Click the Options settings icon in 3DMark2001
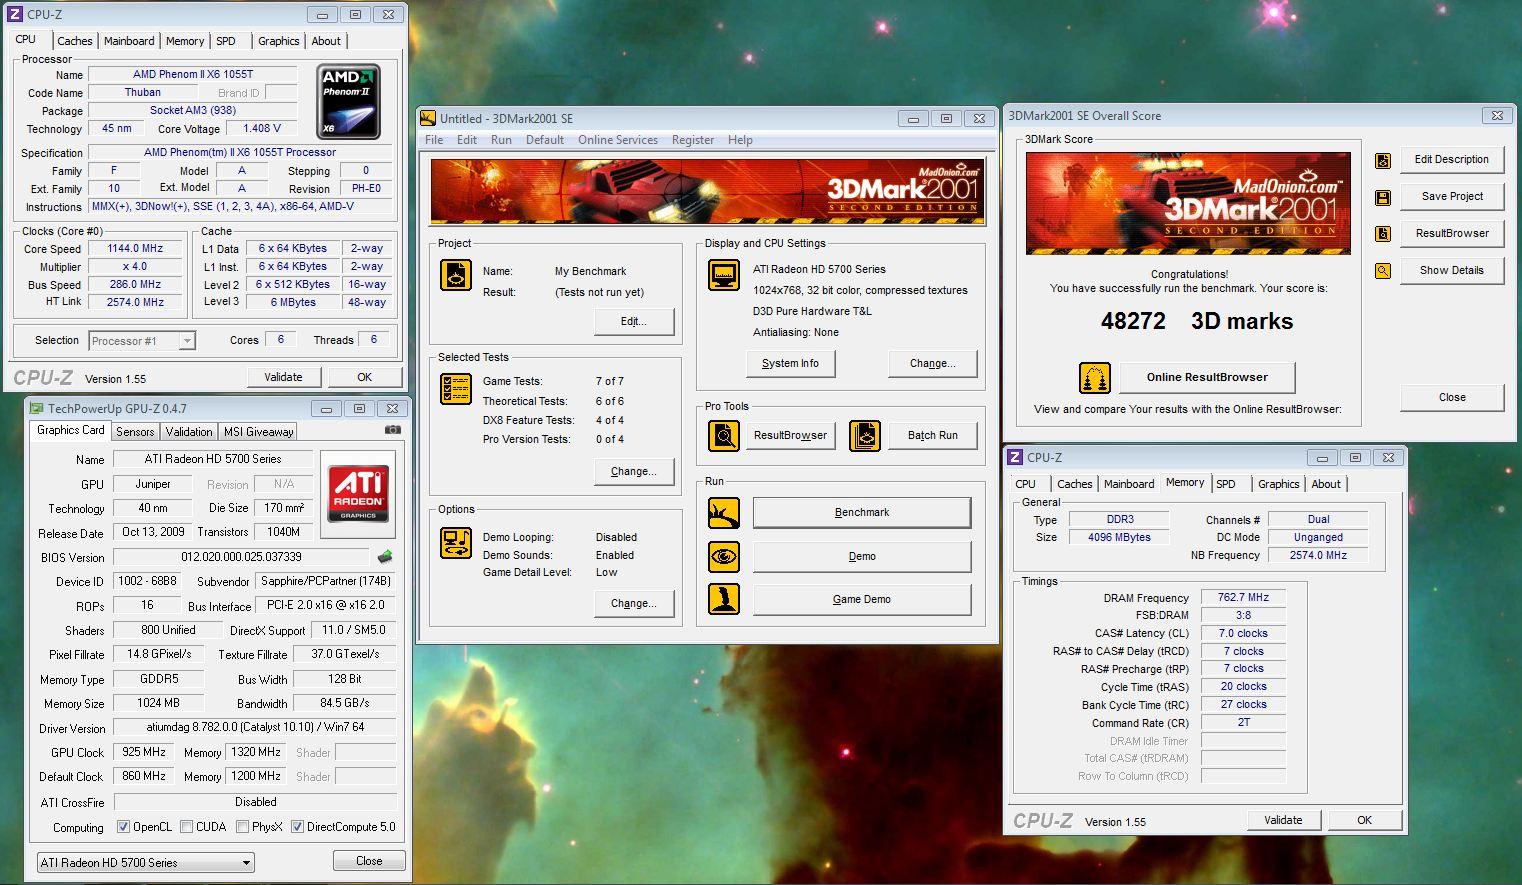Viewport: 1522px width, 885px height. (x=456, y=543)
